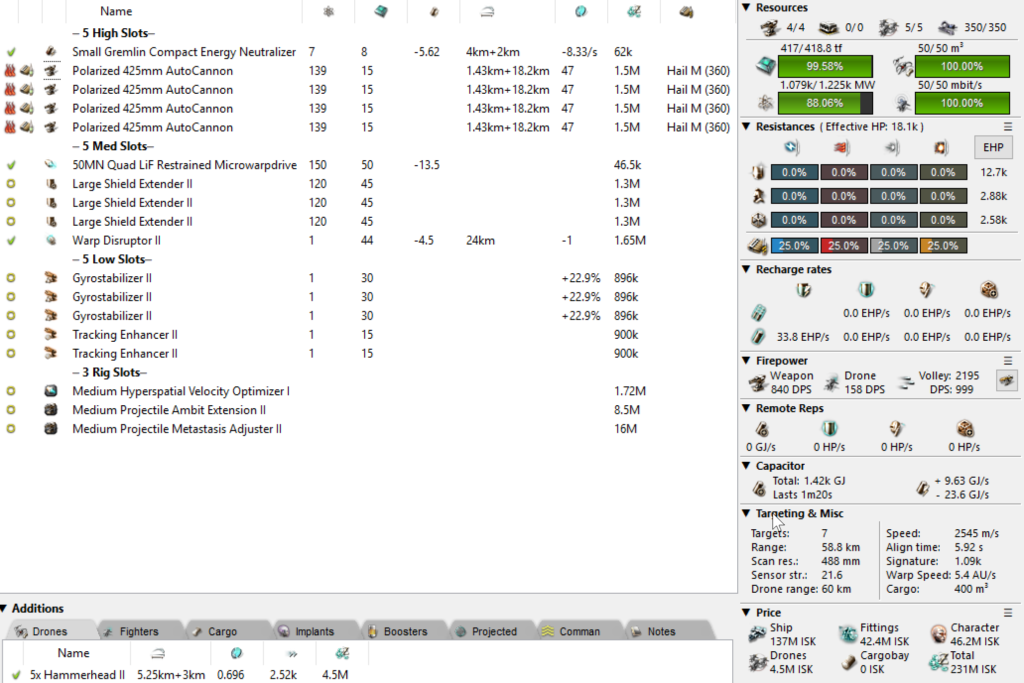Open the Firepower panel options menu
Screen dimensions: 1024x683
click(1008, 360)
